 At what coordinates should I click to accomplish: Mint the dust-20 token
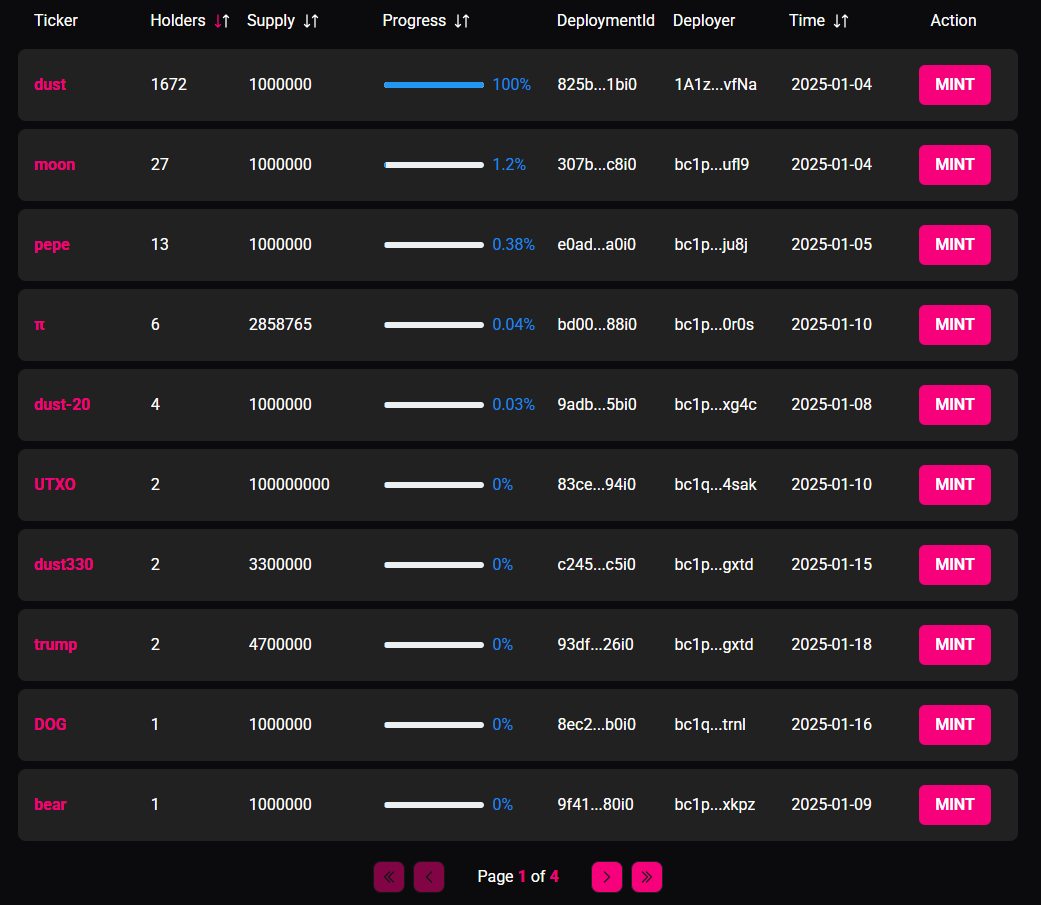(955, 405)
